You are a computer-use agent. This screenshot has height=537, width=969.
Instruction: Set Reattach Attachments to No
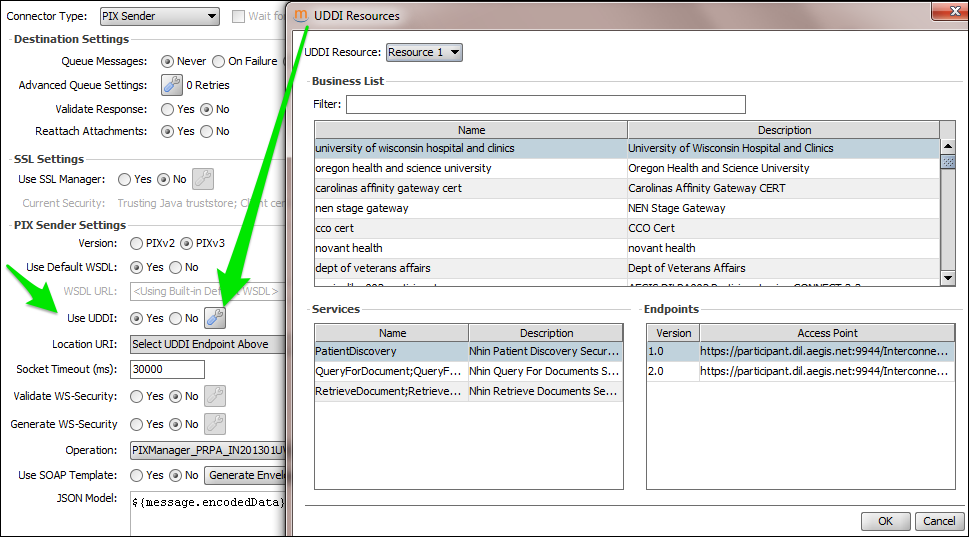point(206,131)
